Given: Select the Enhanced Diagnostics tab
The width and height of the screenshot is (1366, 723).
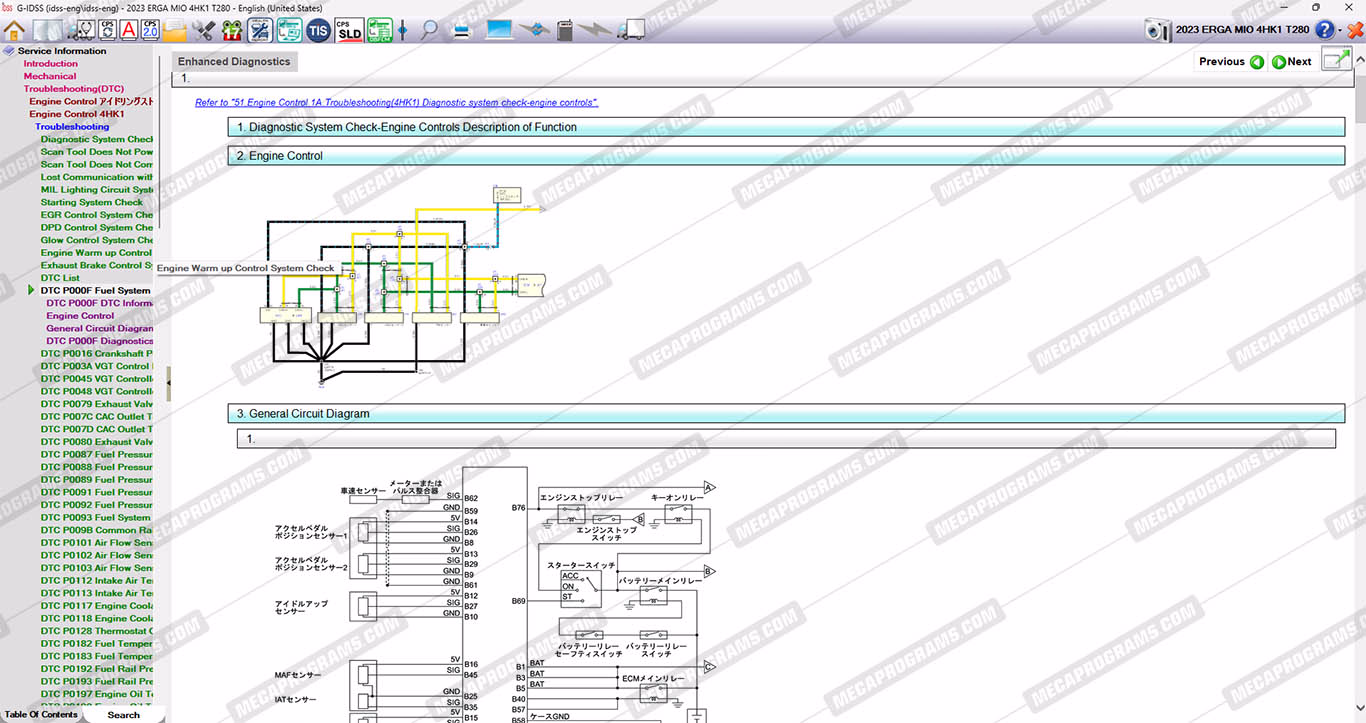Looking at the screenshot, I should [x=234, y=62].
